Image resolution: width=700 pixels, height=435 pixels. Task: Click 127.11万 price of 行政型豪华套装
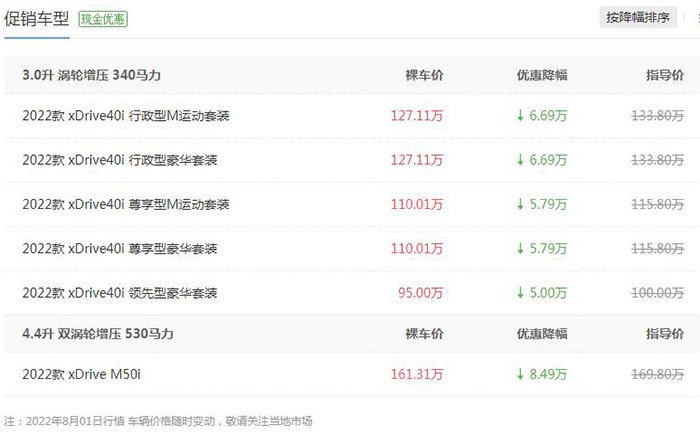click(x=417, y=160)
